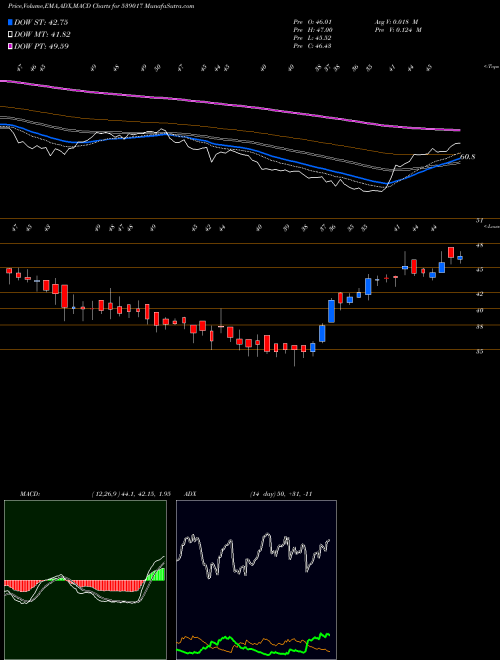
Task: Click the 'Avg V: 0.018 M' volume text
Action: (x=396, y=22)
